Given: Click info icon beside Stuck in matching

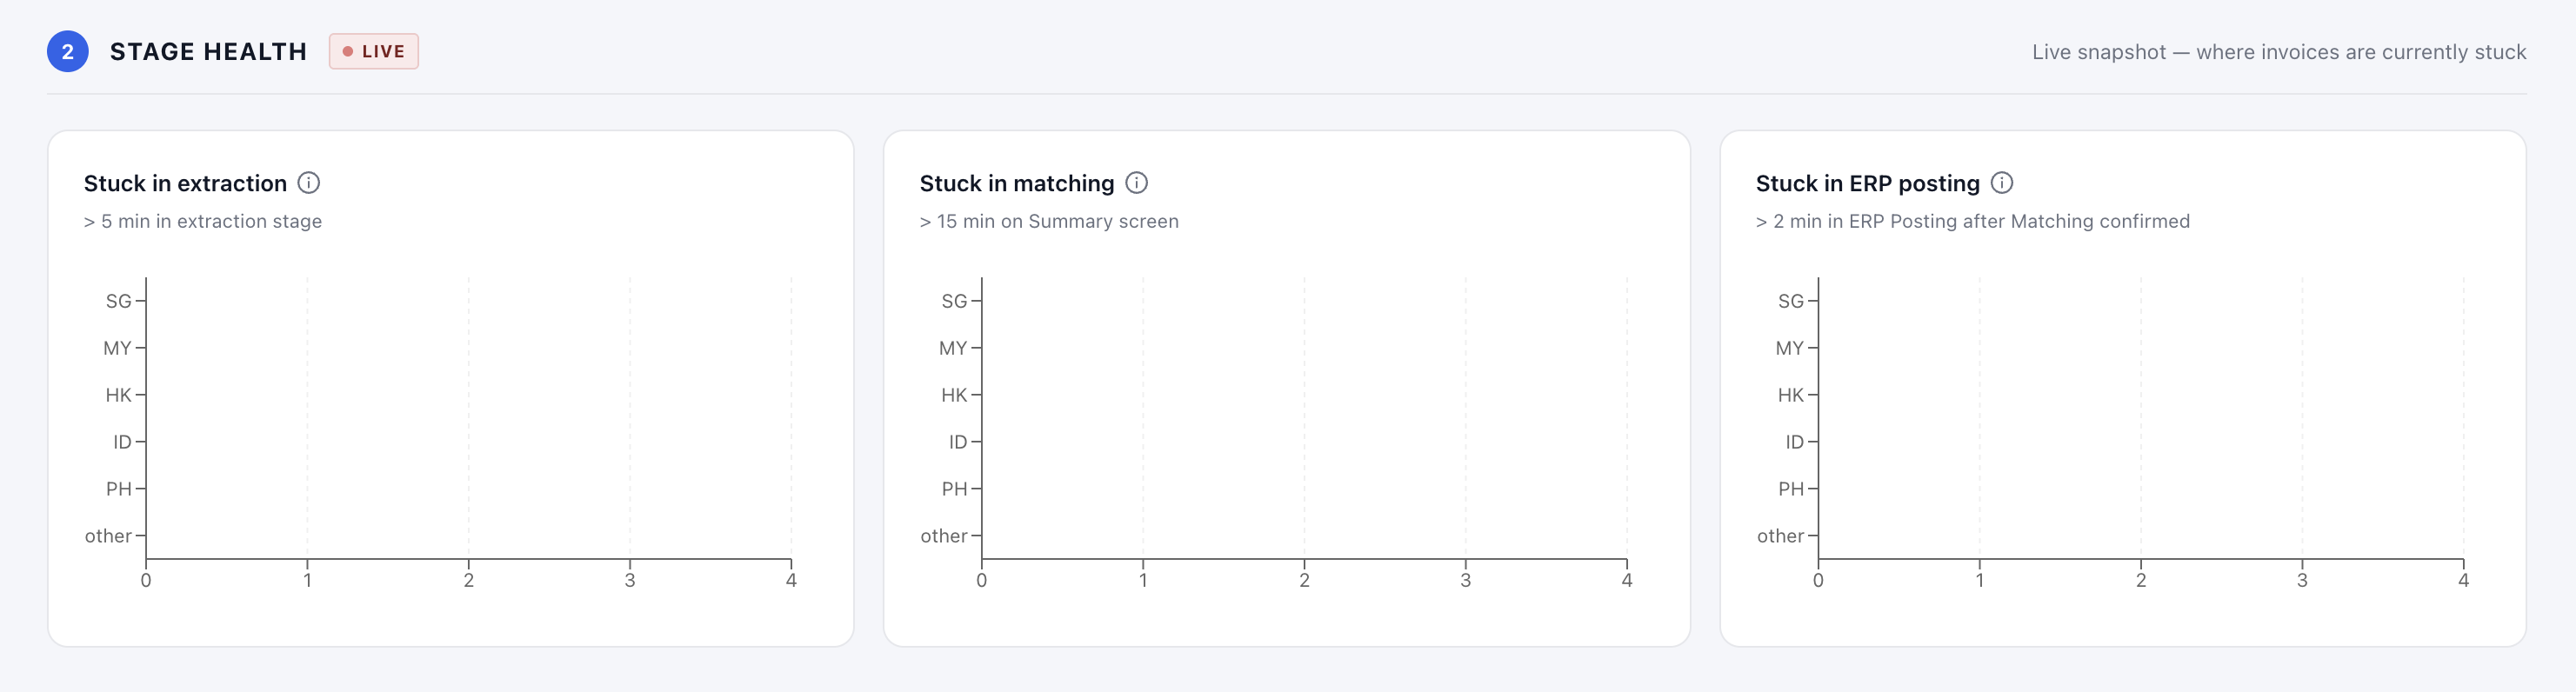Looking at the screenshot, I should pyautogui.click(x=1136, y=183).
